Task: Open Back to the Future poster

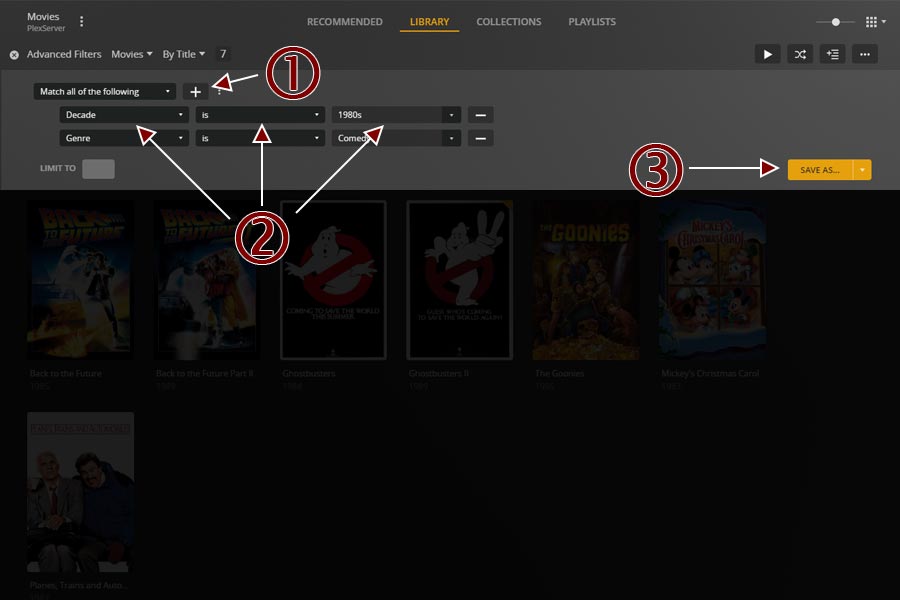Action: (80, 280)
